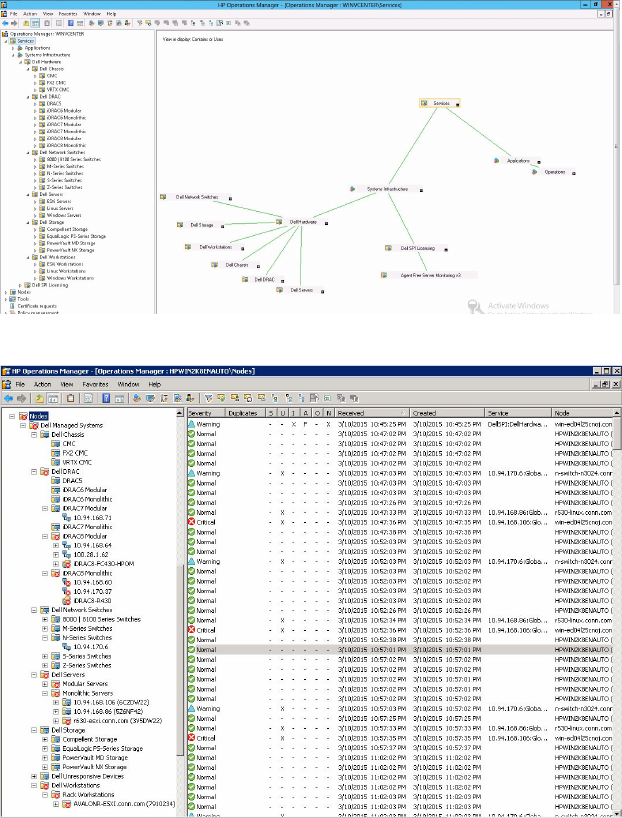Screen dimensions: 622x818
Task: Click Dell Storage node in service map
Action: click(201, 225)
